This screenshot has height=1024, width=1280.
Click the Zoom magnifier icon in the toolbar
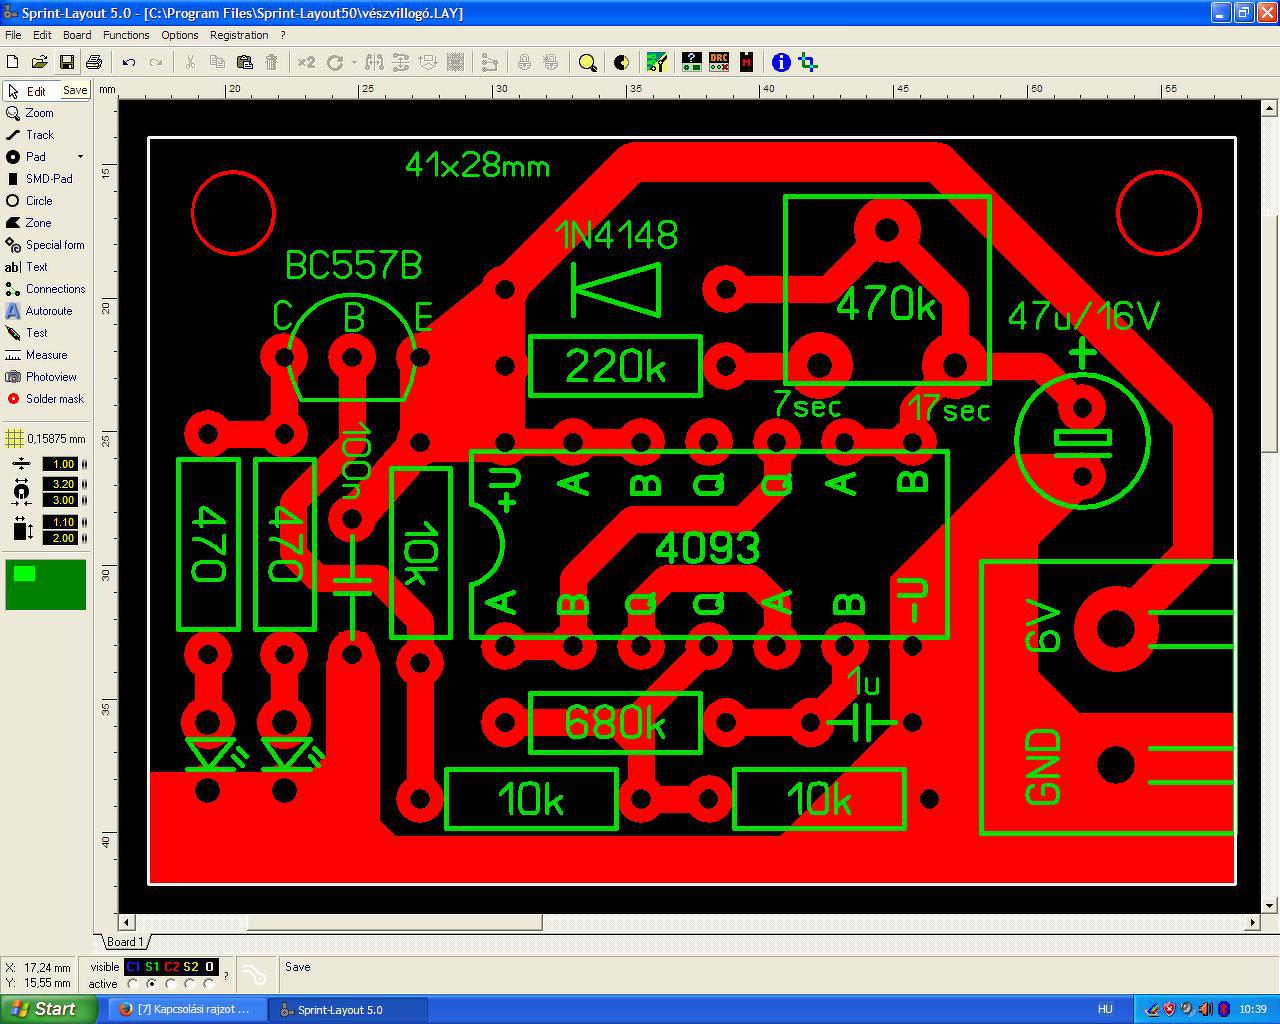588,62
